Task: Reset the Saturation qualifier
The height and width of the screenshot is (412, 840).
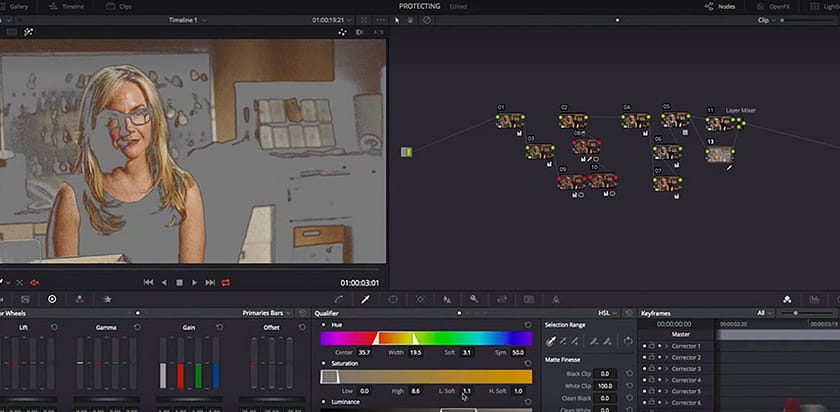Action: [x=528, y=363]
